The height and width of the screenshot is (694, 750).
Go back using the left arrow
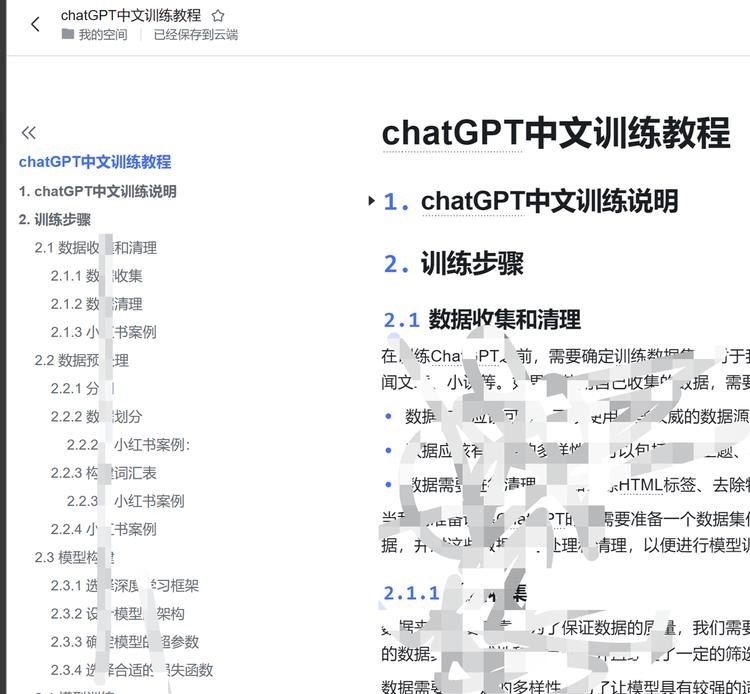(35, 24)
